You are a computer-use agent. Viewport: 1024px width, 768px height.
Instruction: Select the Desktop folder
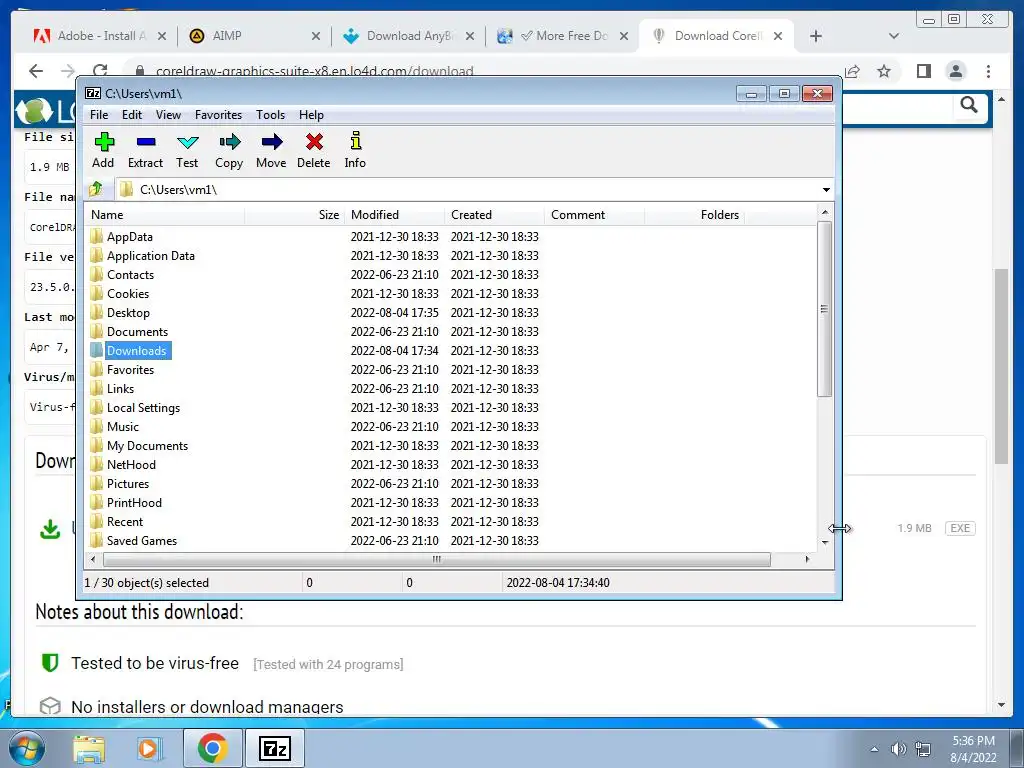click(128, 313)
